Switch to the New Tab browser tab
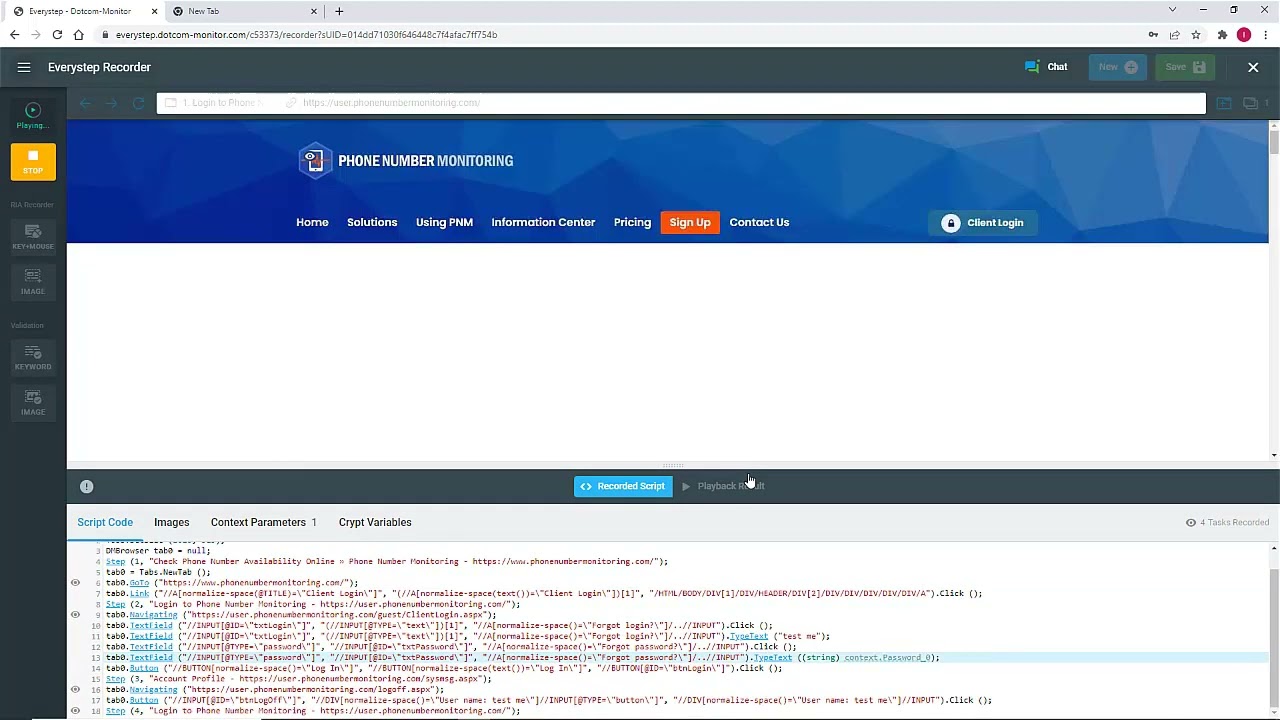This screenshot has width=1280, height=720. pos(244,11)
